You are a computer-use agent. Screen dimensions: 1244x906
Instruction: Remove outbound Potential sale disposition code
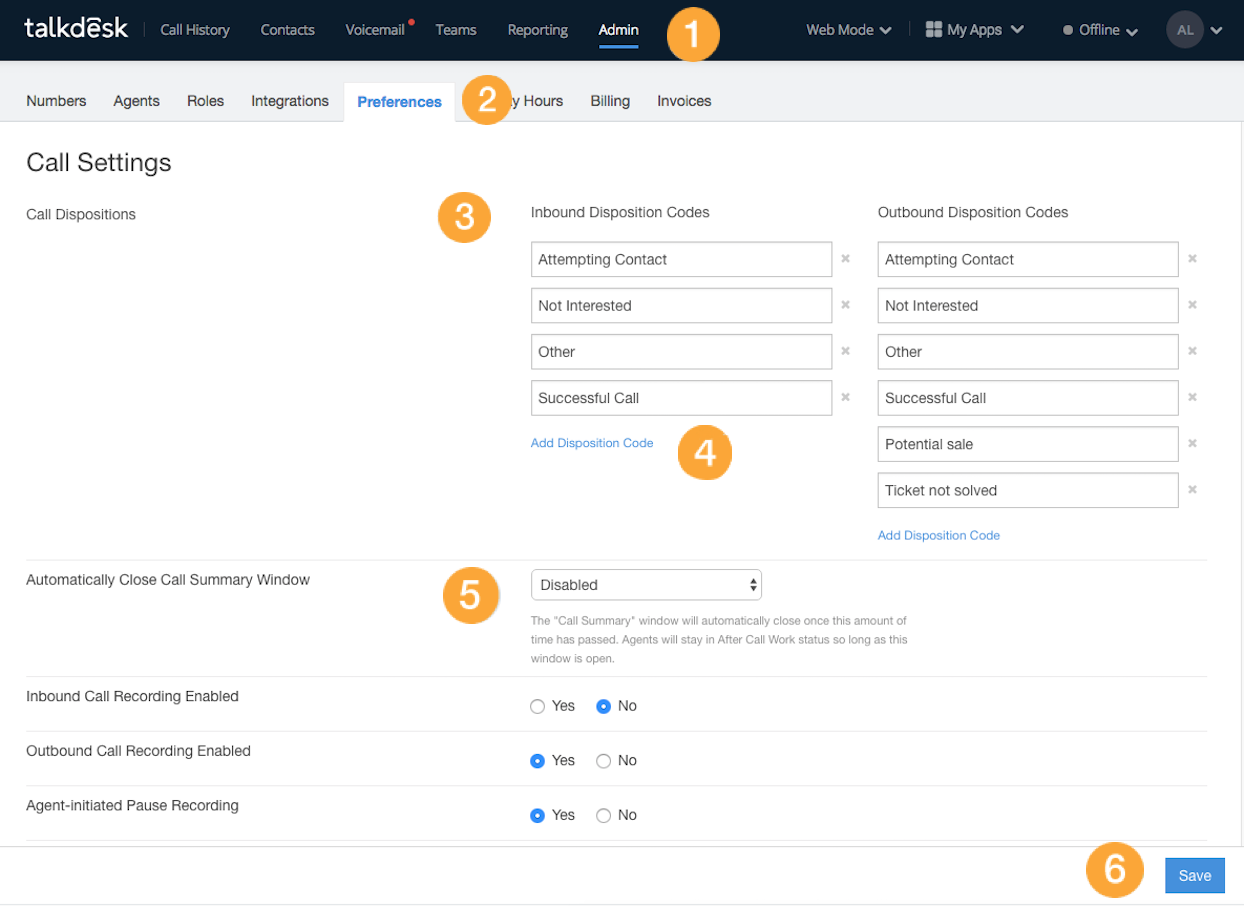coord(1192,442)
